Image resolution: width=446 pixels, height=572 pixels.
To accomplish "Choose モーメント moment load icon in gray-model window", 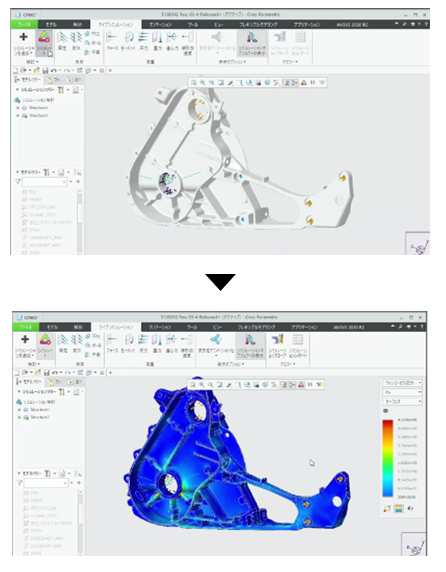I will click(x=129, y=37).
